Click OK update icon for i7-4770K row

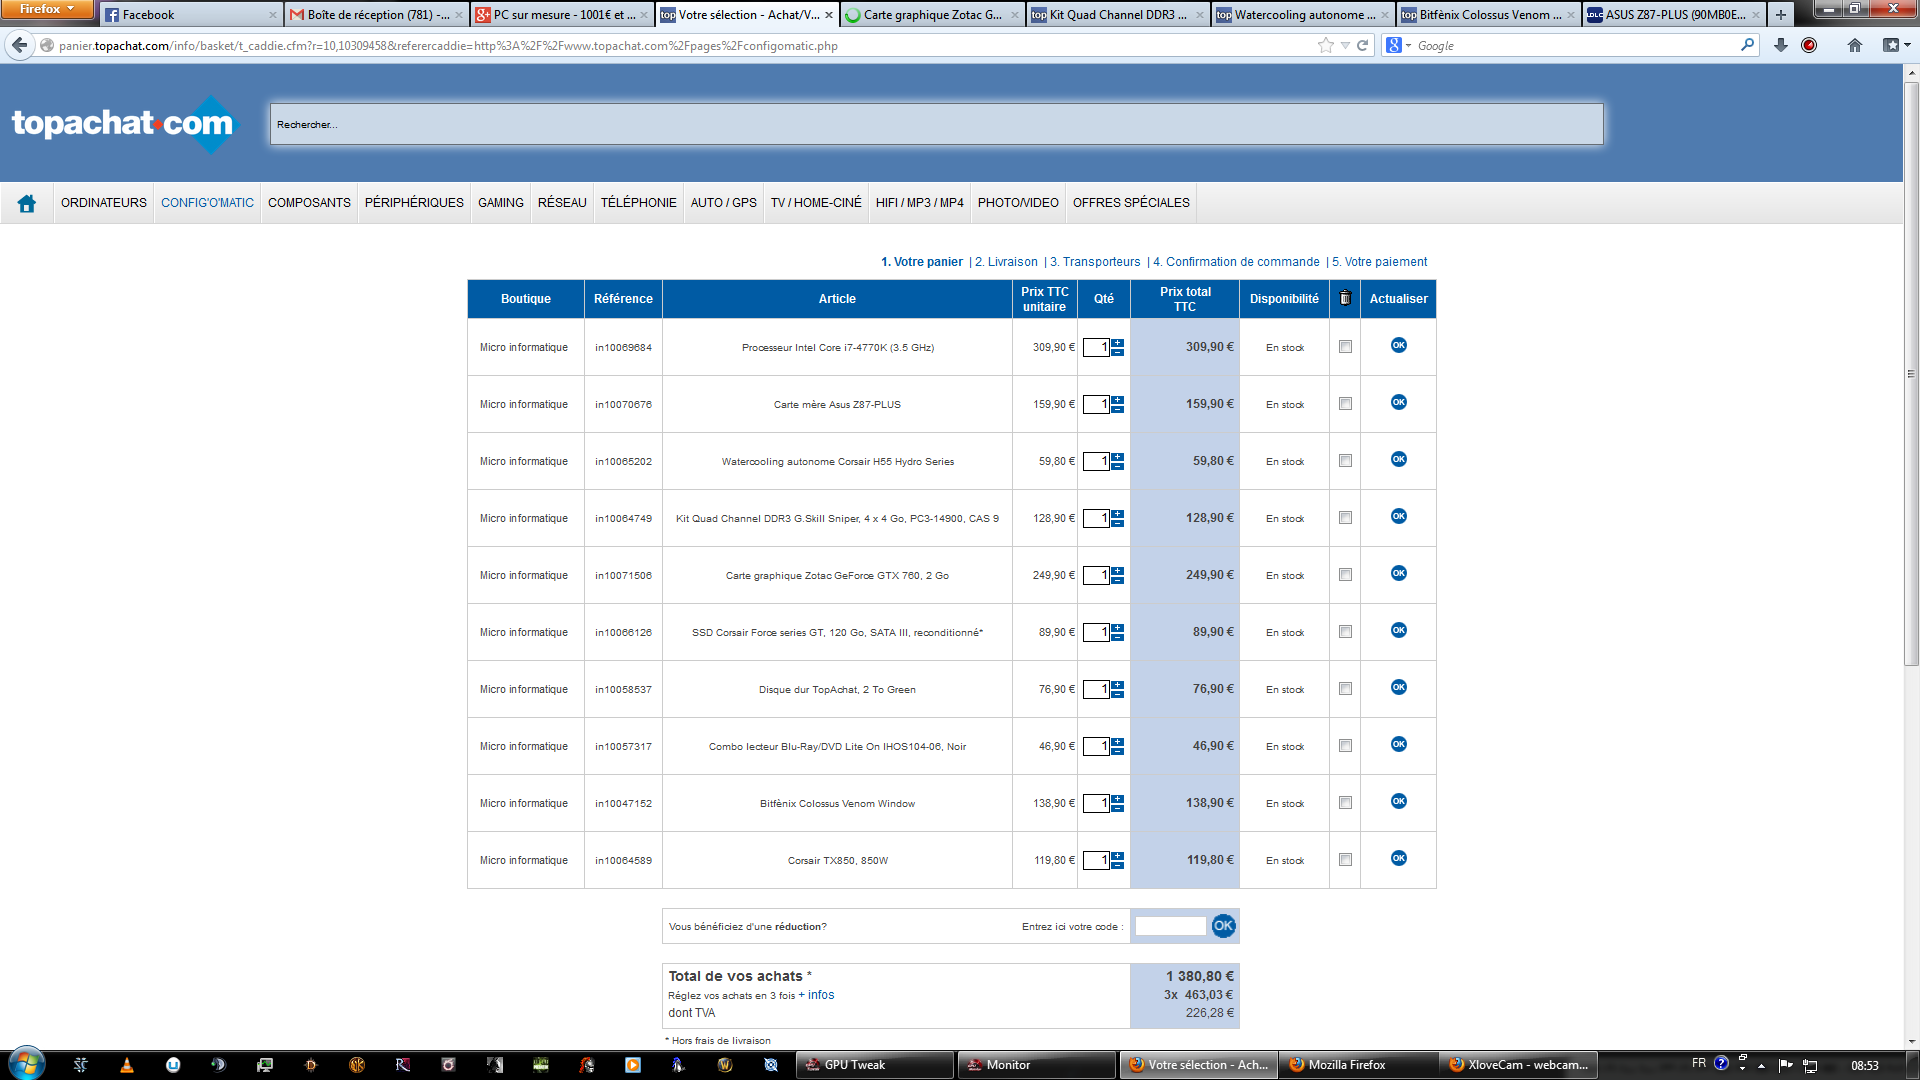tap(1398, 345)
